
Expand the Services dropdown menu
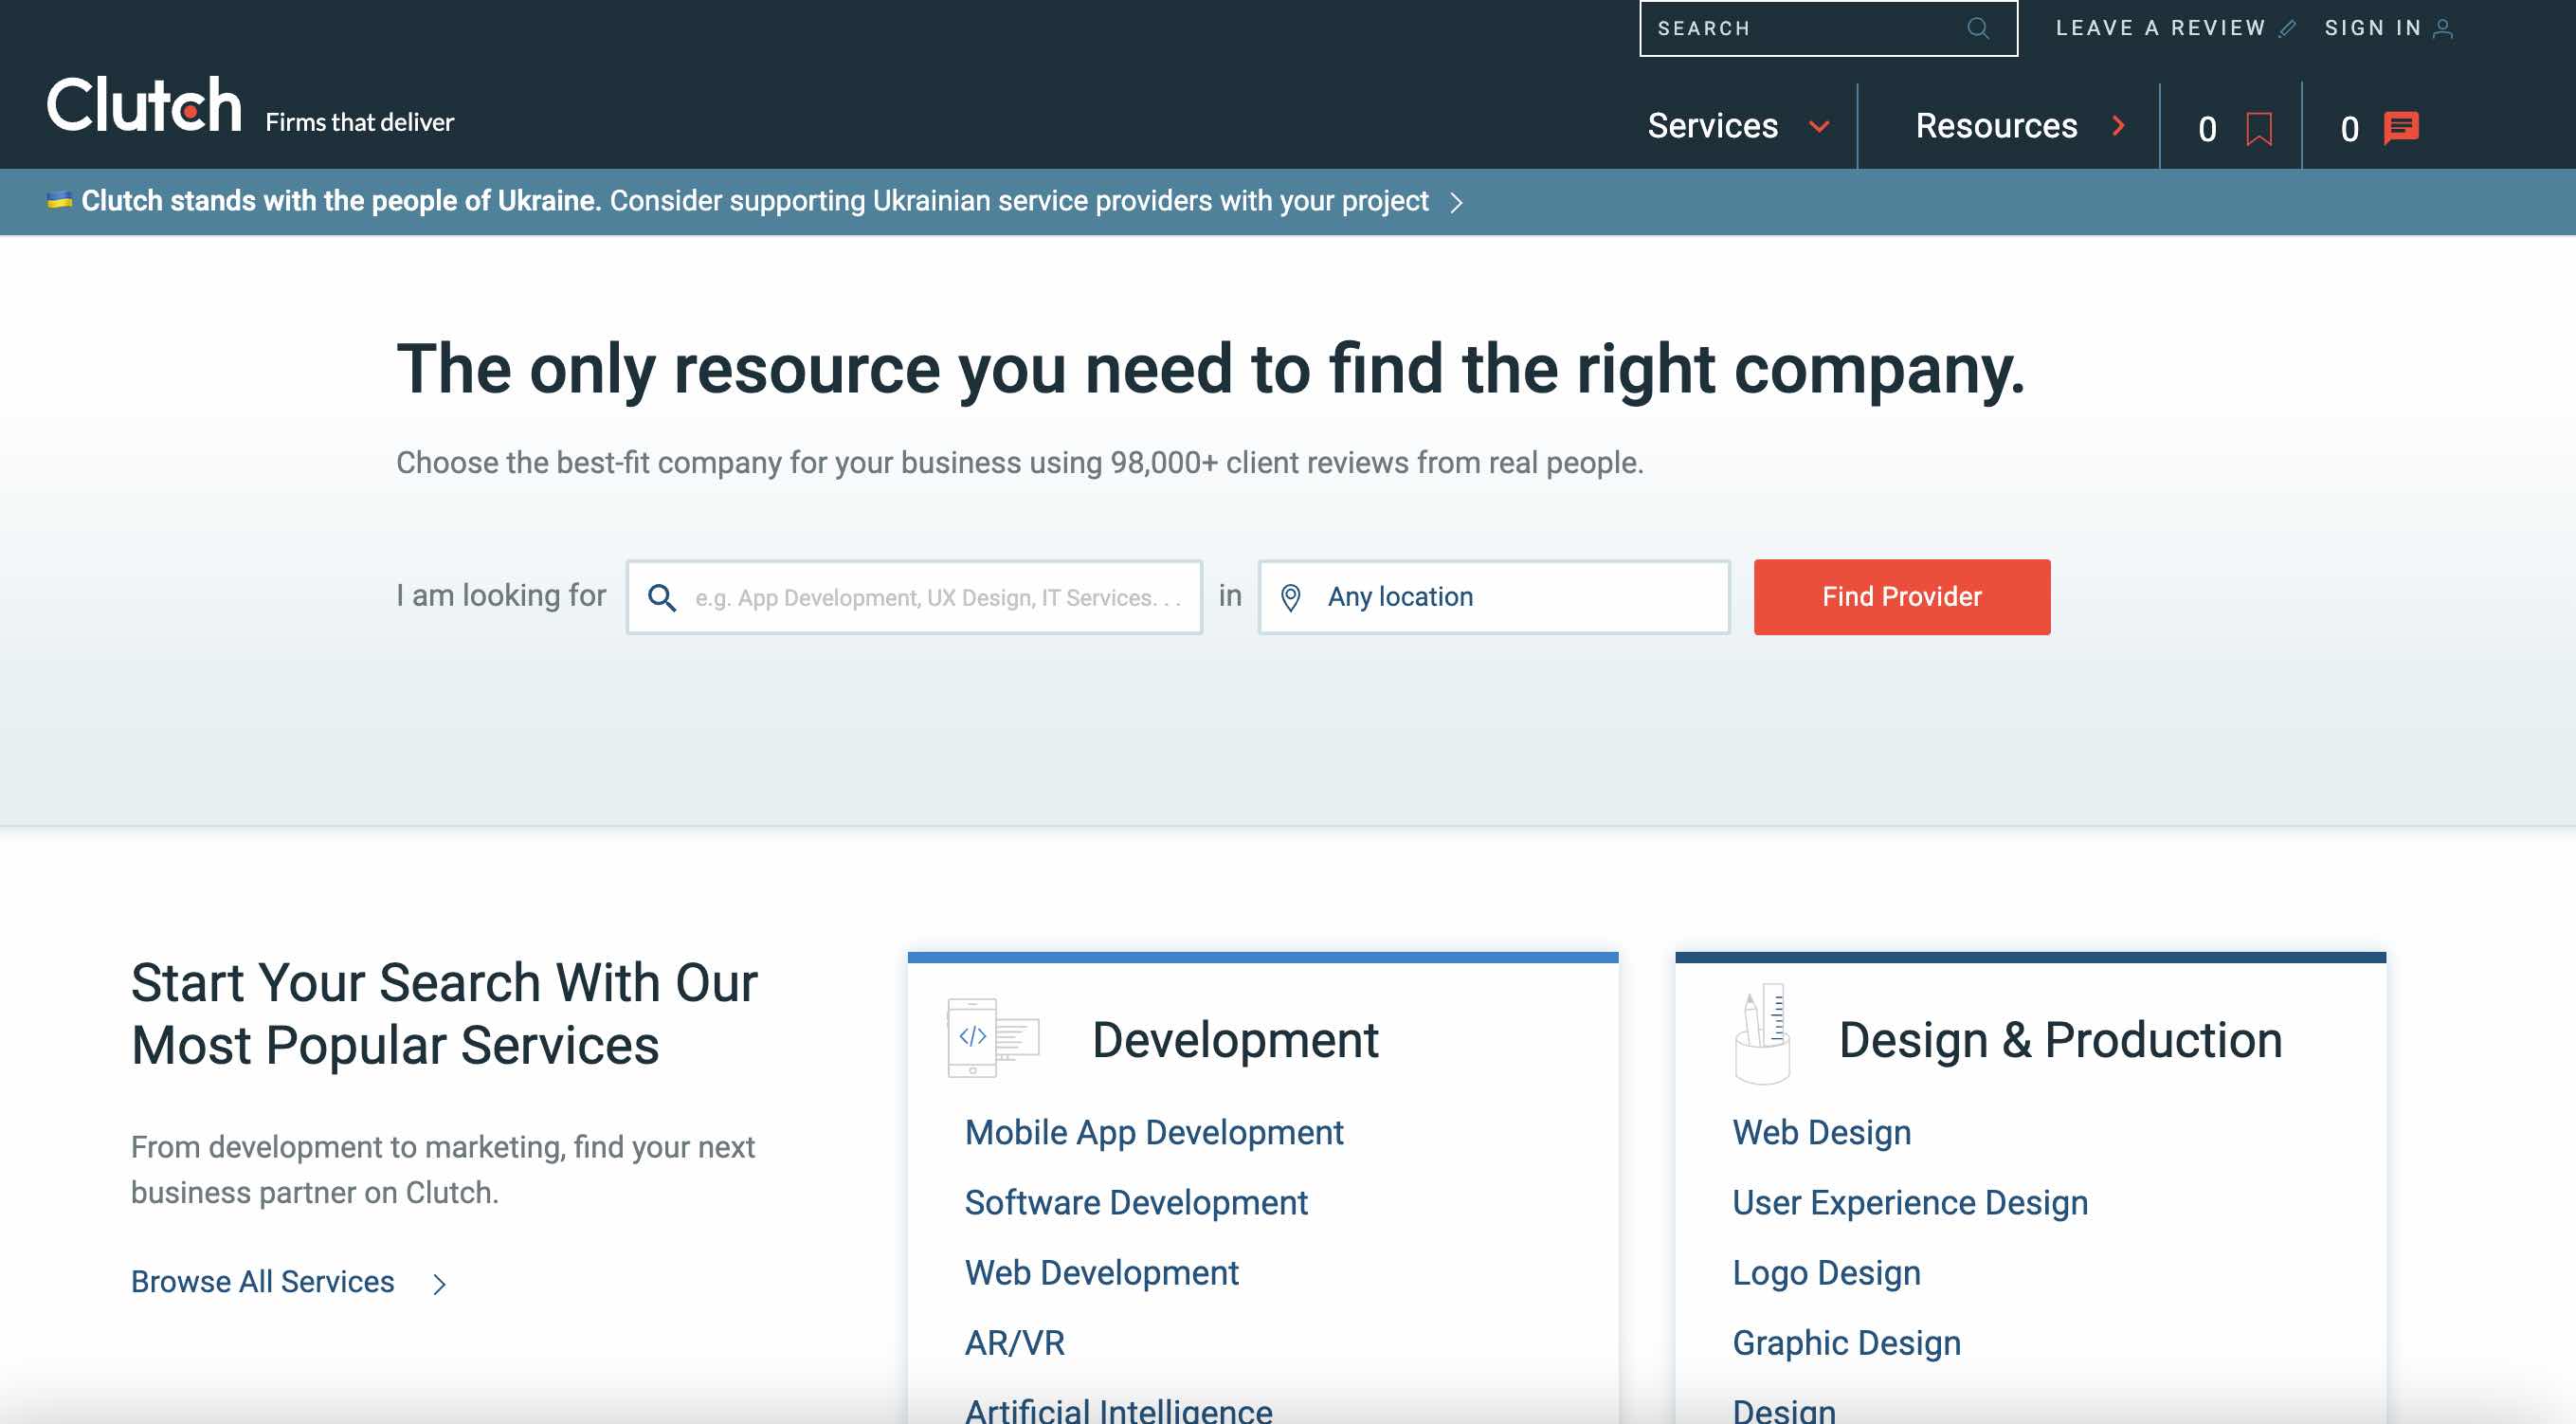pyautogui.click(x=1734, y=122)
